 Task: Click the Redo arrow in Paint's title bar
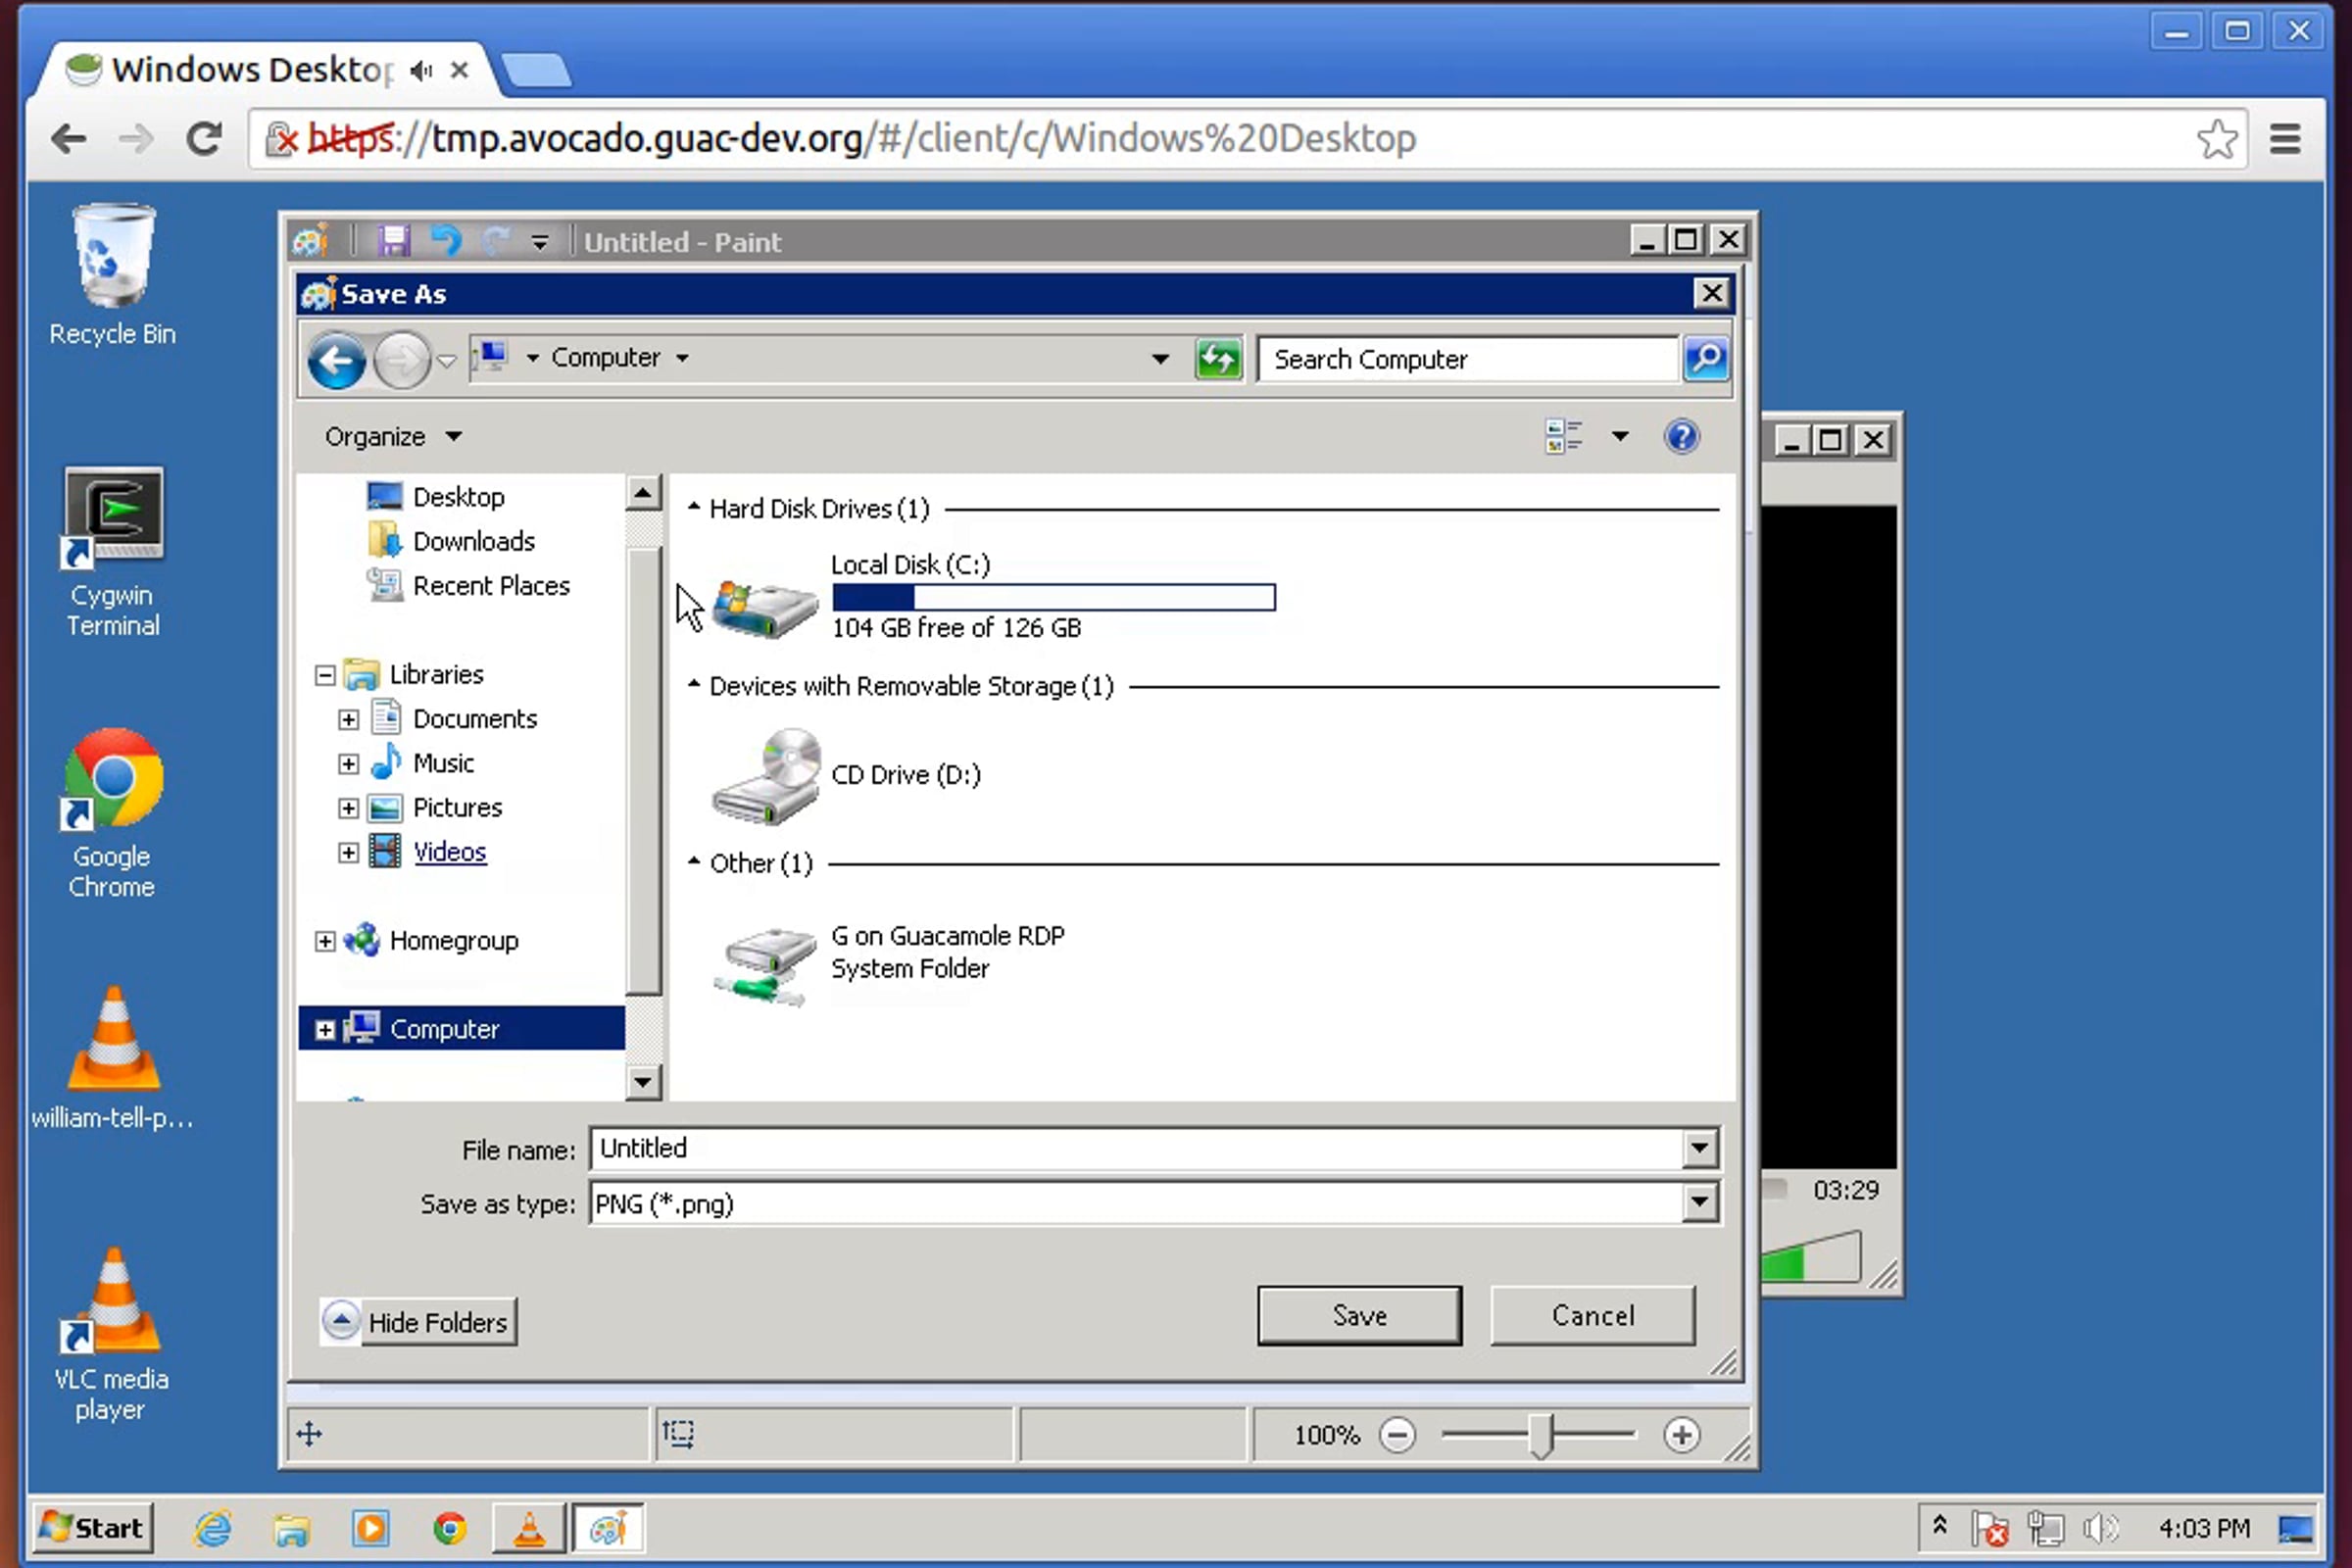click(495, 241)
